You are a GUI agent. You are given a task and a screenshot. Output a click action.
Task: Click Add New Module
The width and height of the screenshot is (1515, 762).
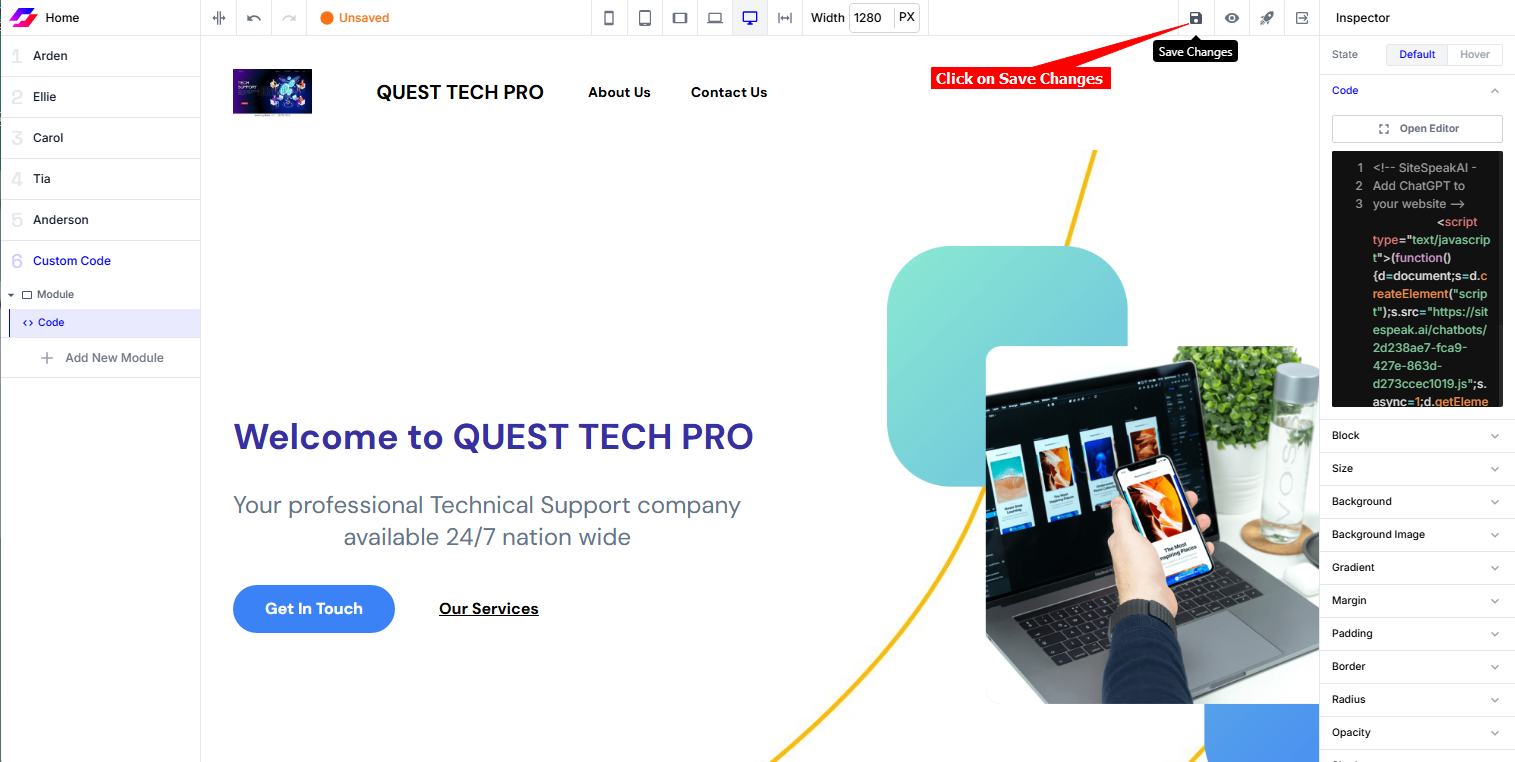101,358
